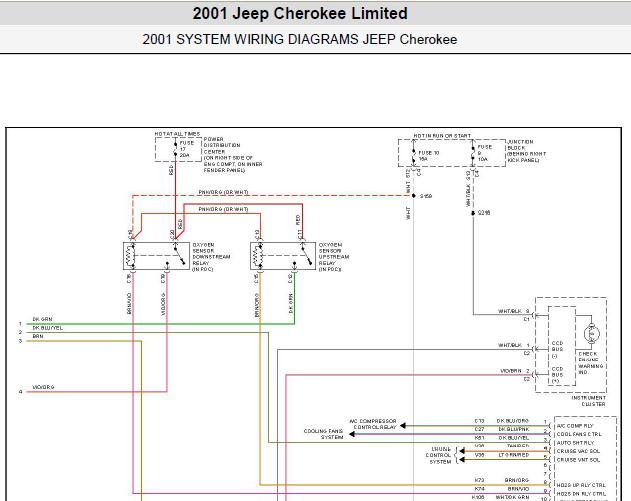This screenshot has height=501, width=631.
Task: Click the 'JUNCTION BLOCK' description text
Action: pyautogui.click(x=526, y=151)
